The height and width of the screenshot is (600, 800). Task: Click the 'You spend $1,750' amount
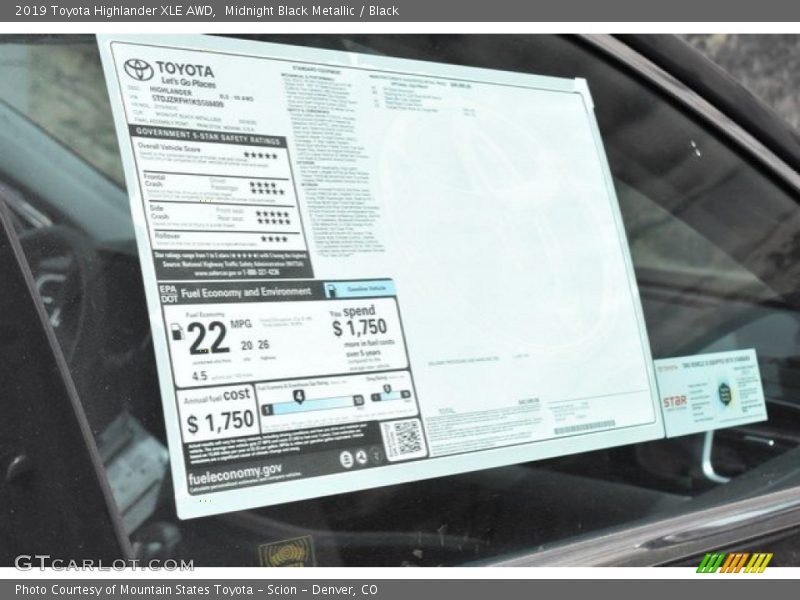(x=360, y=322)
